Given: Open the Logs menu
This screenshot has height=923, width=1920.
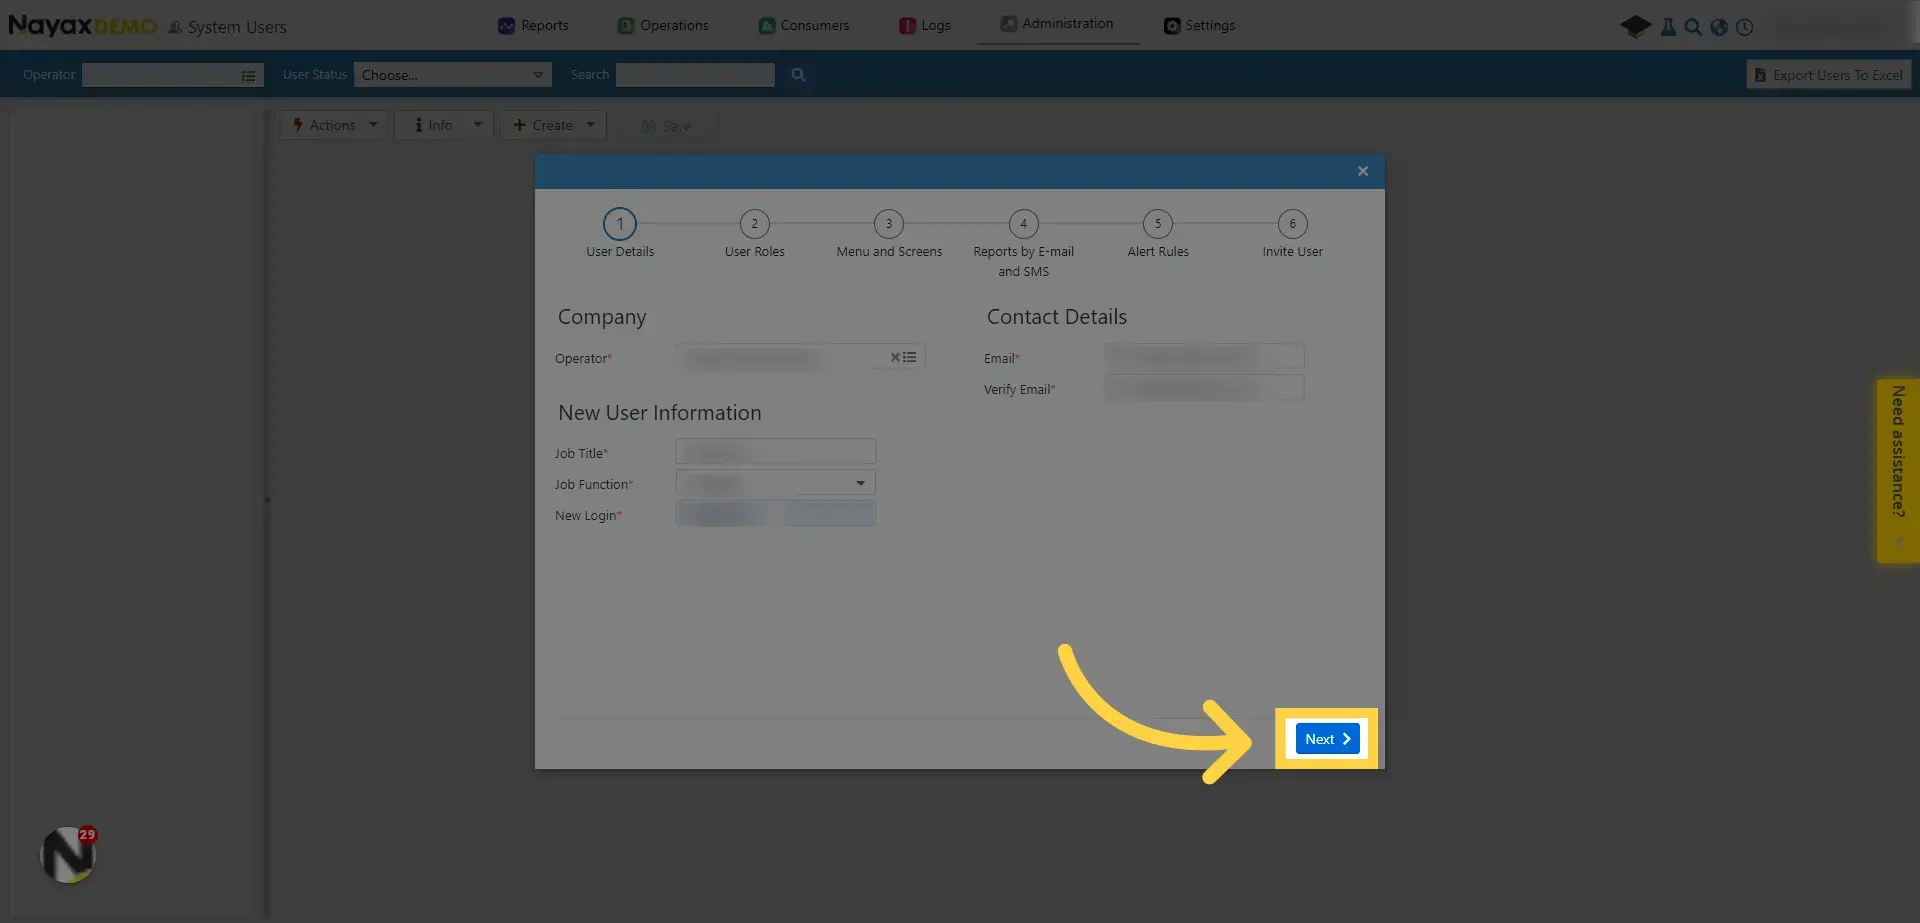Looking at the screenshot, I should click(x=925, y=25).
